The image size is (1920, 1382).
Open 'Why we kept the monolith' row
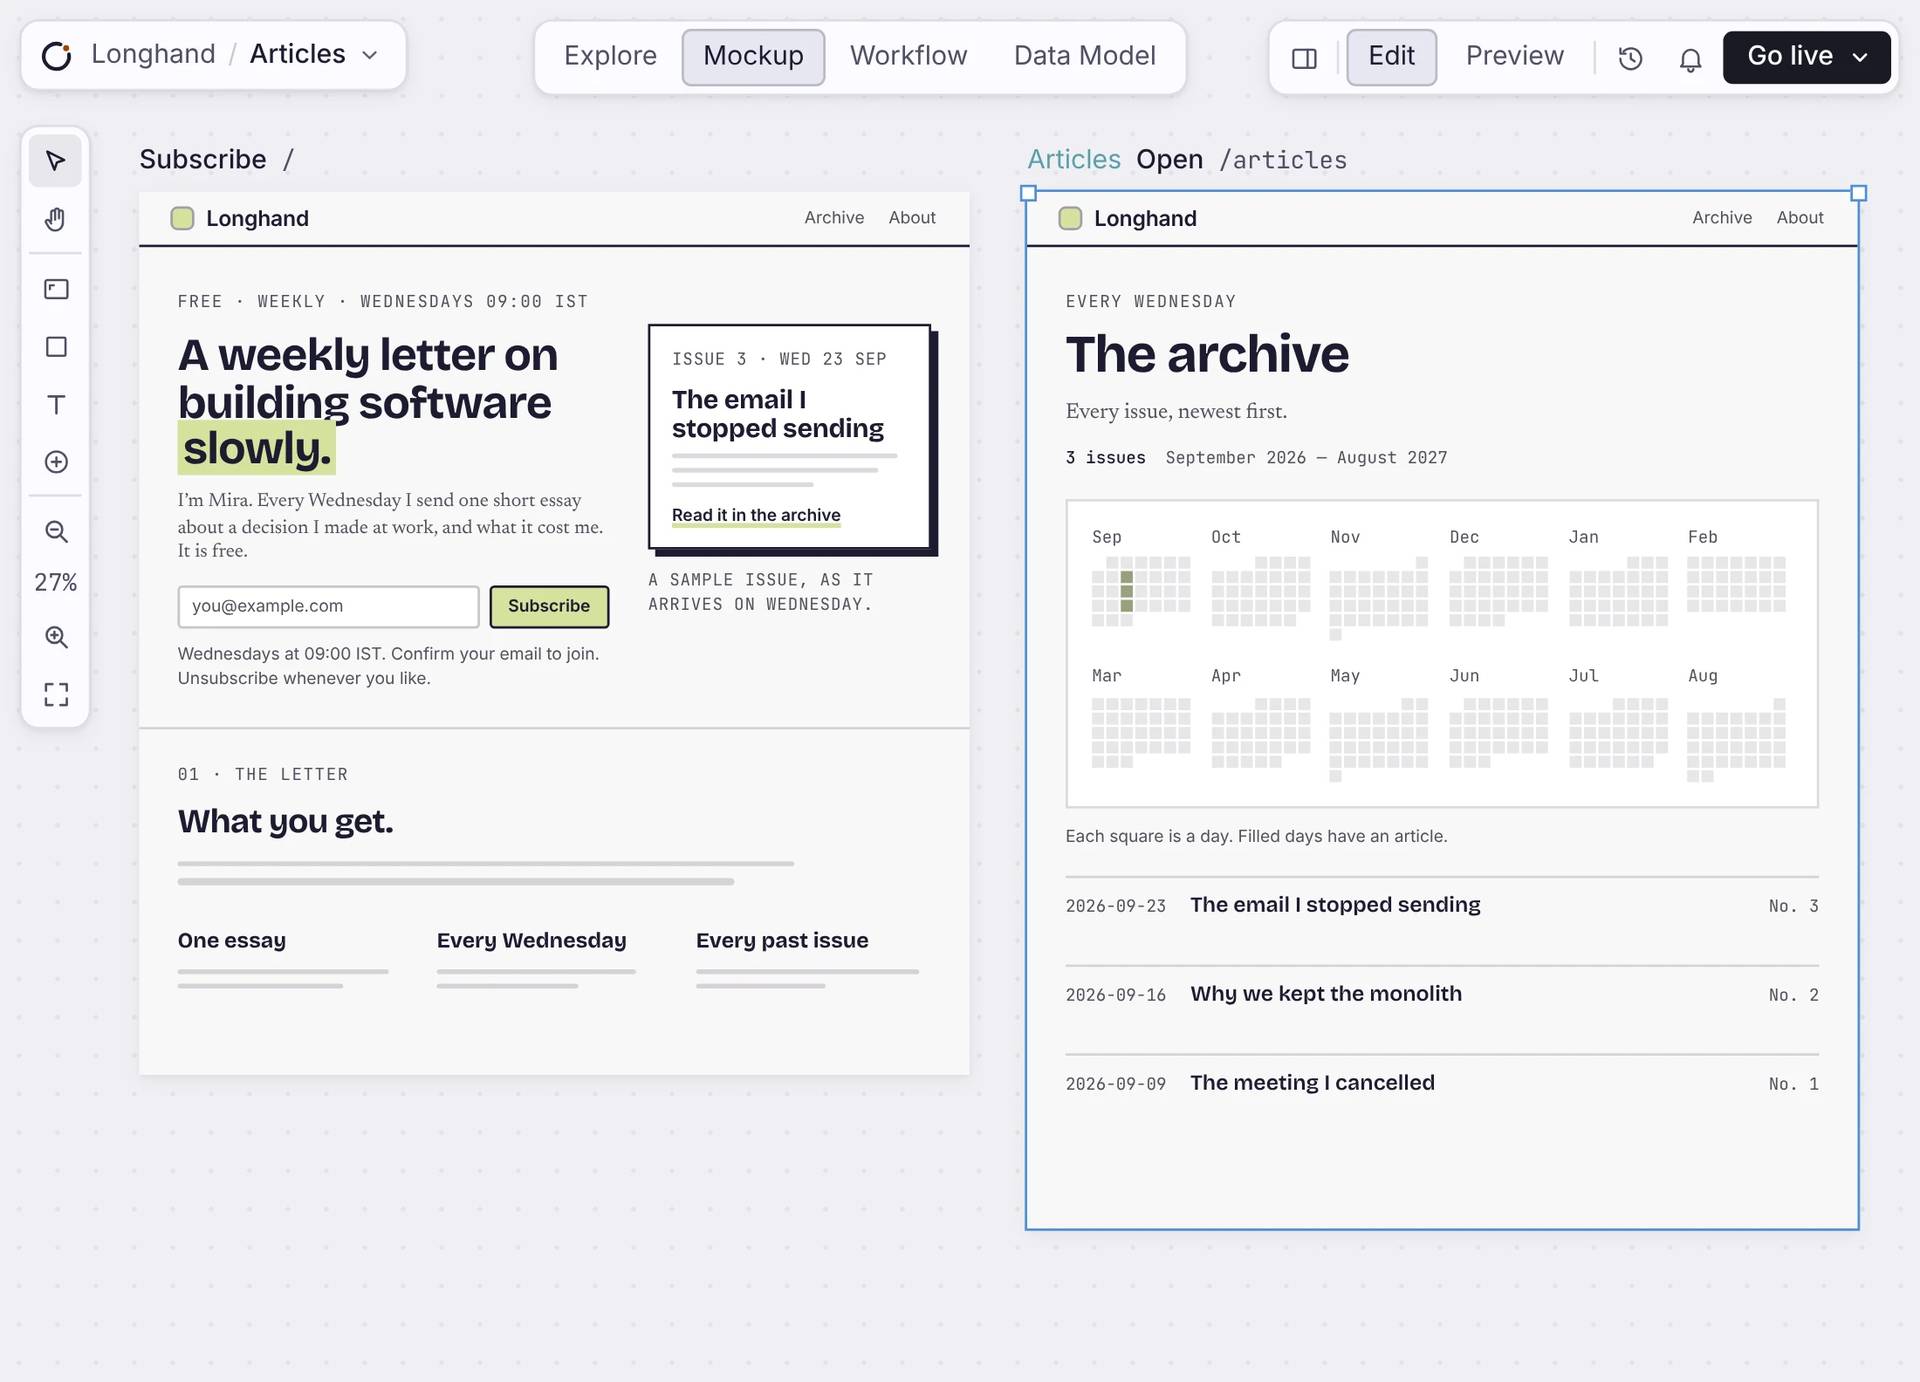[1442, 995]
